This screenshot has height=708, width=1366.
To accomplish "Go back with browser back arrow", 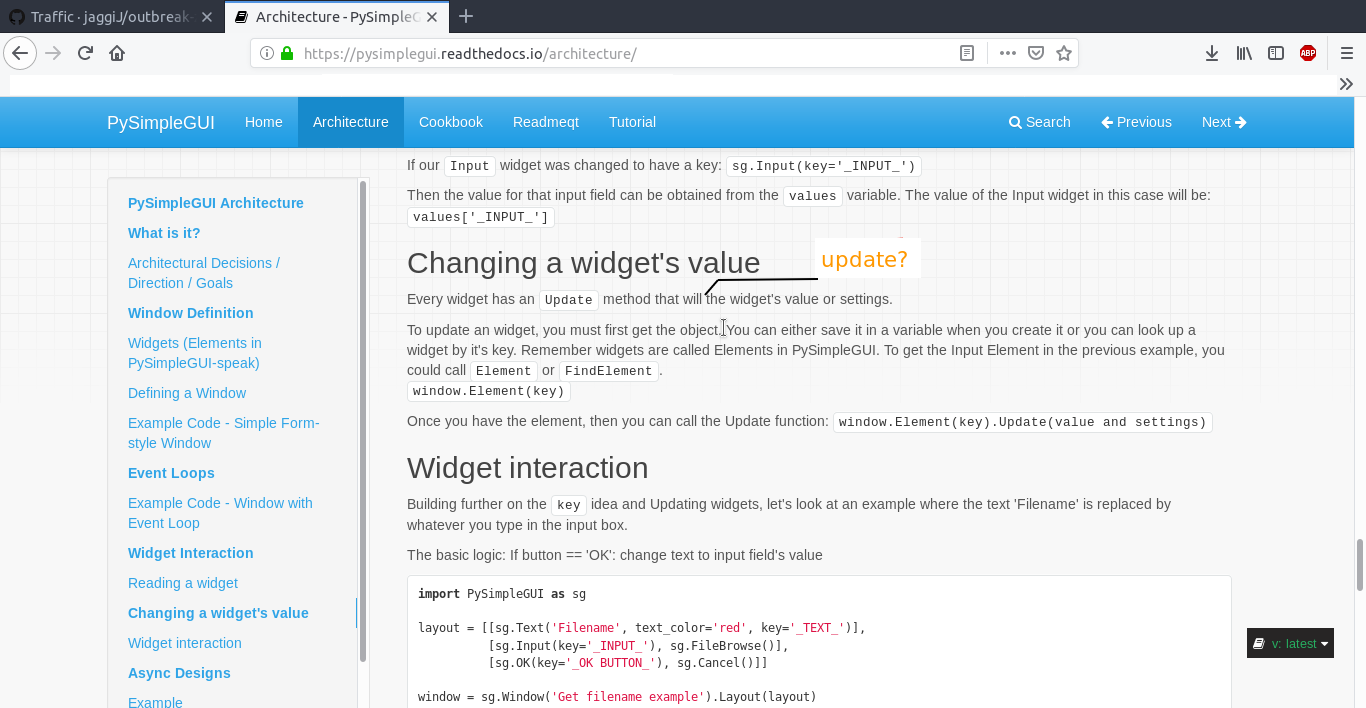I will [20, 54].
